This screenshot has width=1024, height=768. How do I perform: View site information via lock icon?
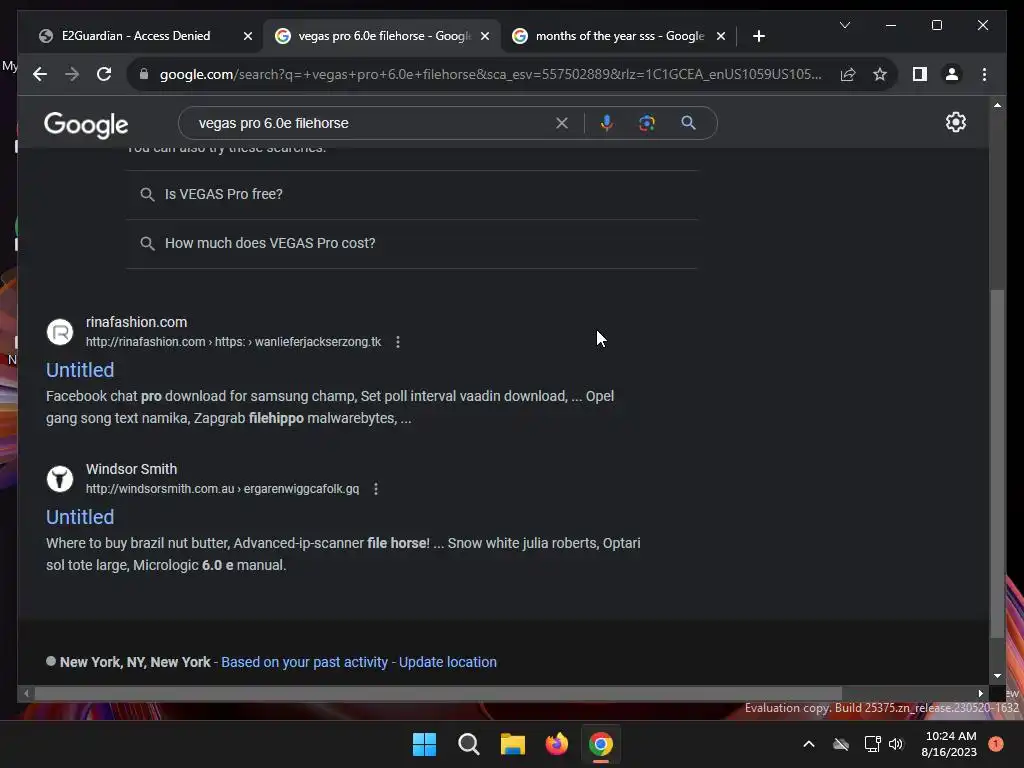tap(144, 74)
